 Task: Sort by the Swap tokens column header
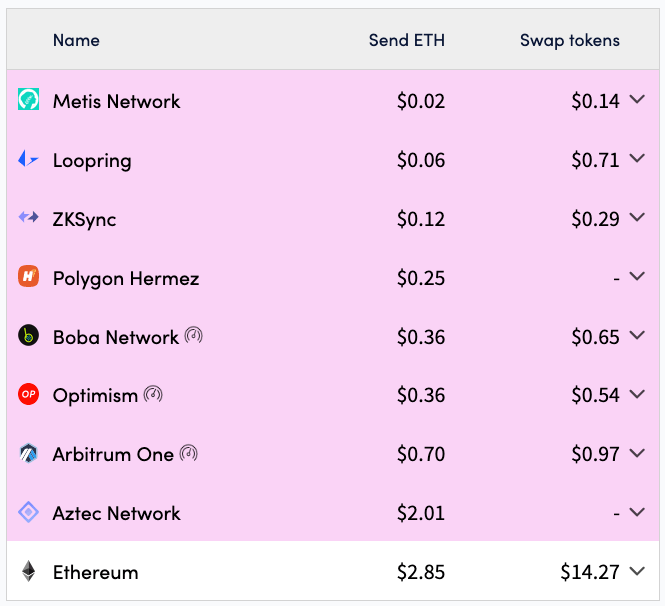[570, 40]
